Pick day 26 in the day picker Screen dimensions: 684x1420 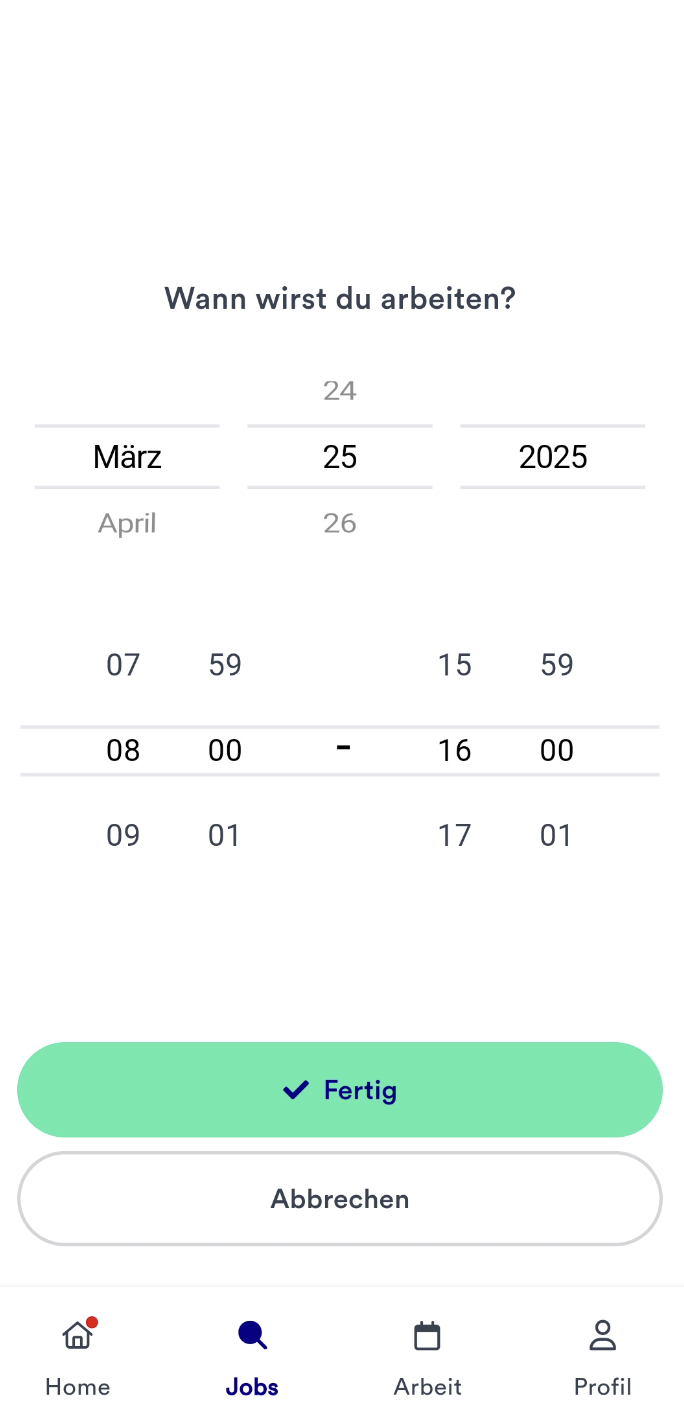click(340, 522)
